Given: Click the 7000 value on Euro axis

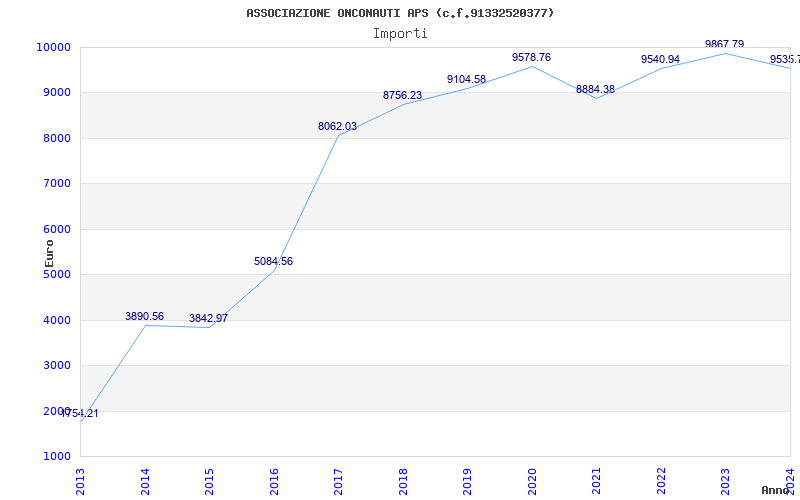Looking at the screenshot, I should (56, 184).
